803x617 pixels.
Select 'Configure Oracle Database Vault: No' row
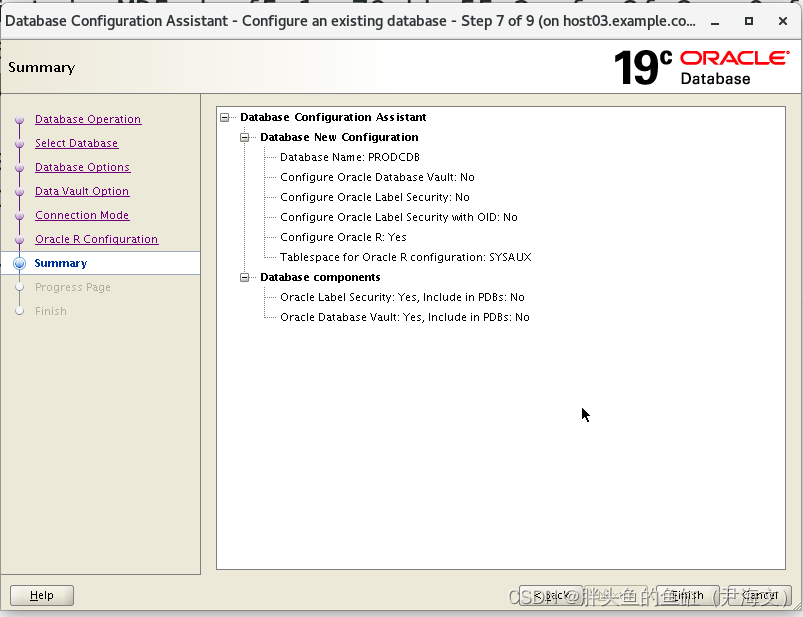click(x=377, y=177)
